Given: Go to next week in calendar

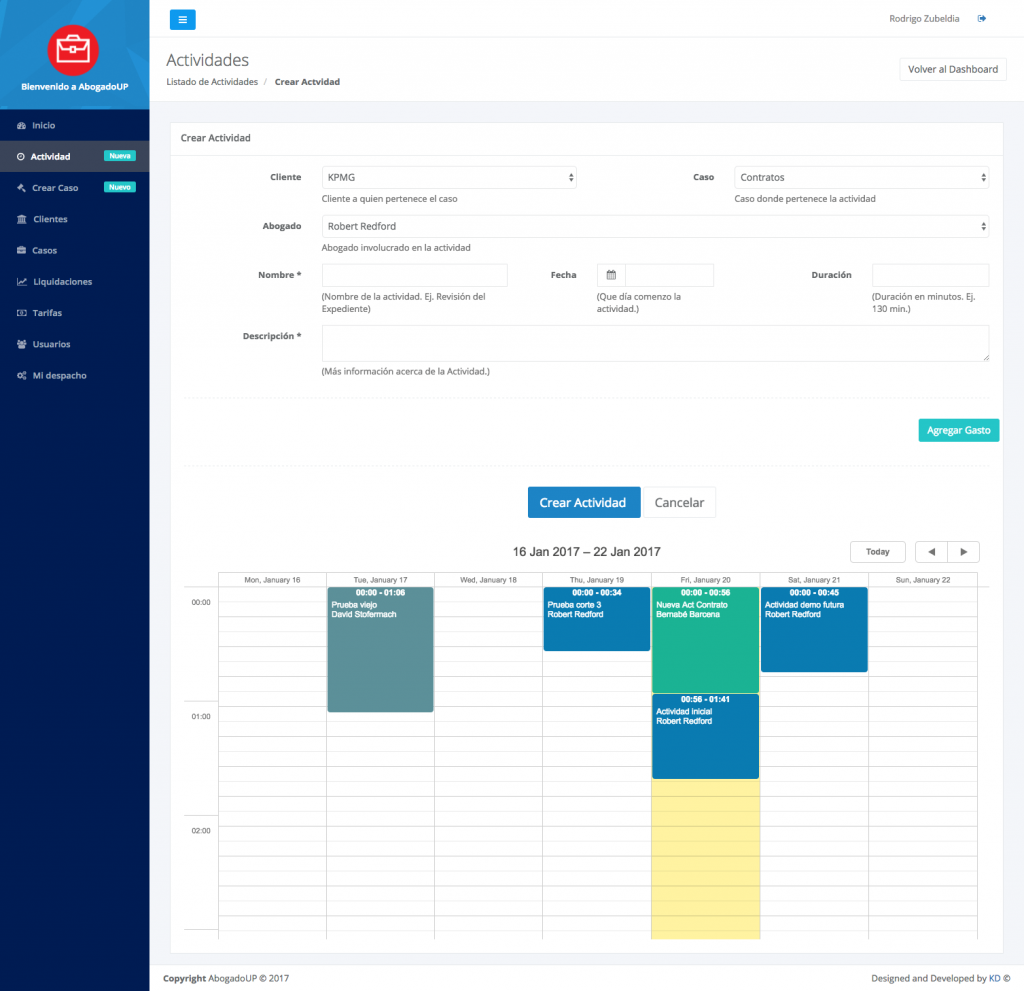Looking at the screenshot, I should coord(963,552).
